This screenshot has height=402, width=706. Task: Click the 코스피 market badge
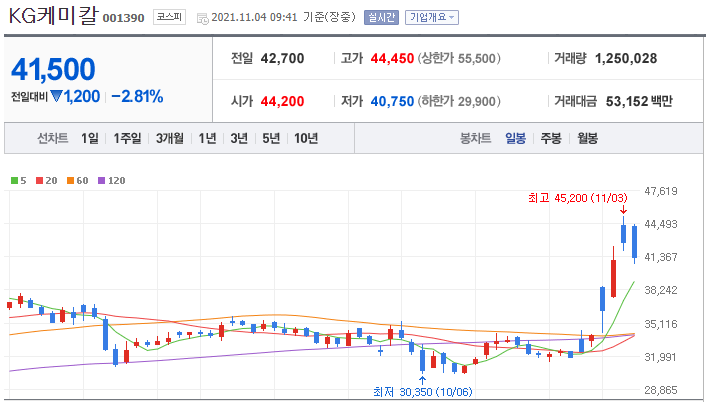pyautogui.click(x=169, y=18)
